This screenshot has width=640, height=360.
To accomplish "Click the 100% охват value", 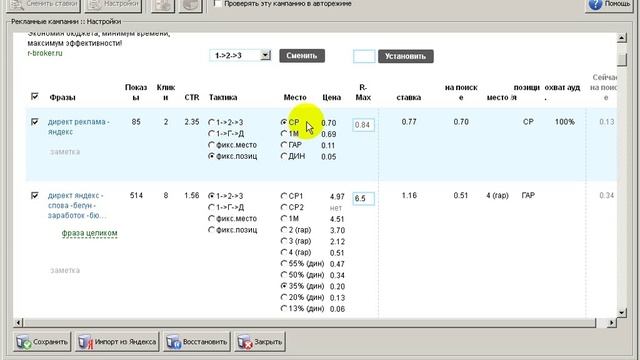I will (565, 122).
